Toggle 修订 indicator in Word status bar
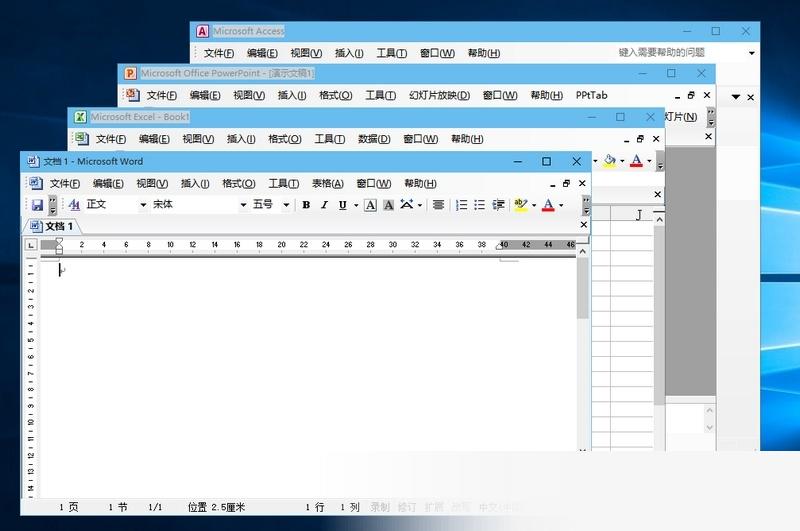 pos(407,507)
